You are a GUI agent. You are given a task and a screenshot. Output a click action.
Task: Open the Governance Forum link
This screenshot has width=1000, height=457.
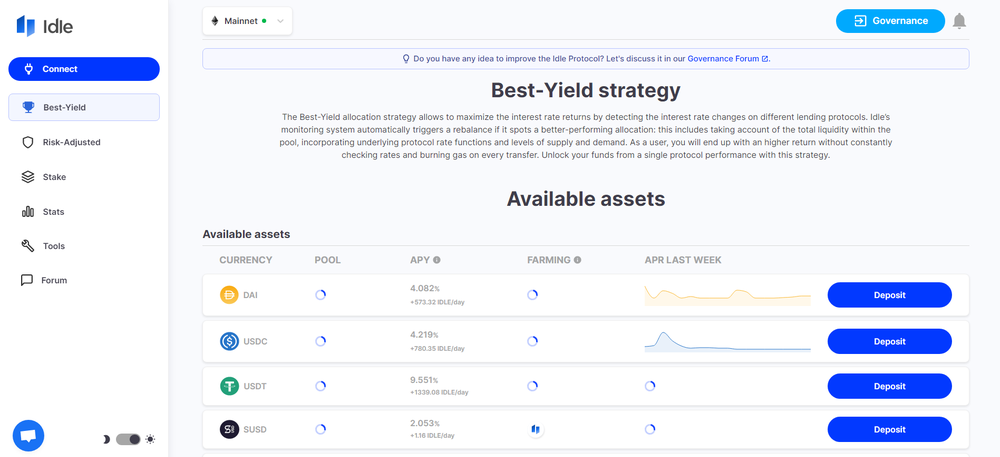tap(728, 59)
